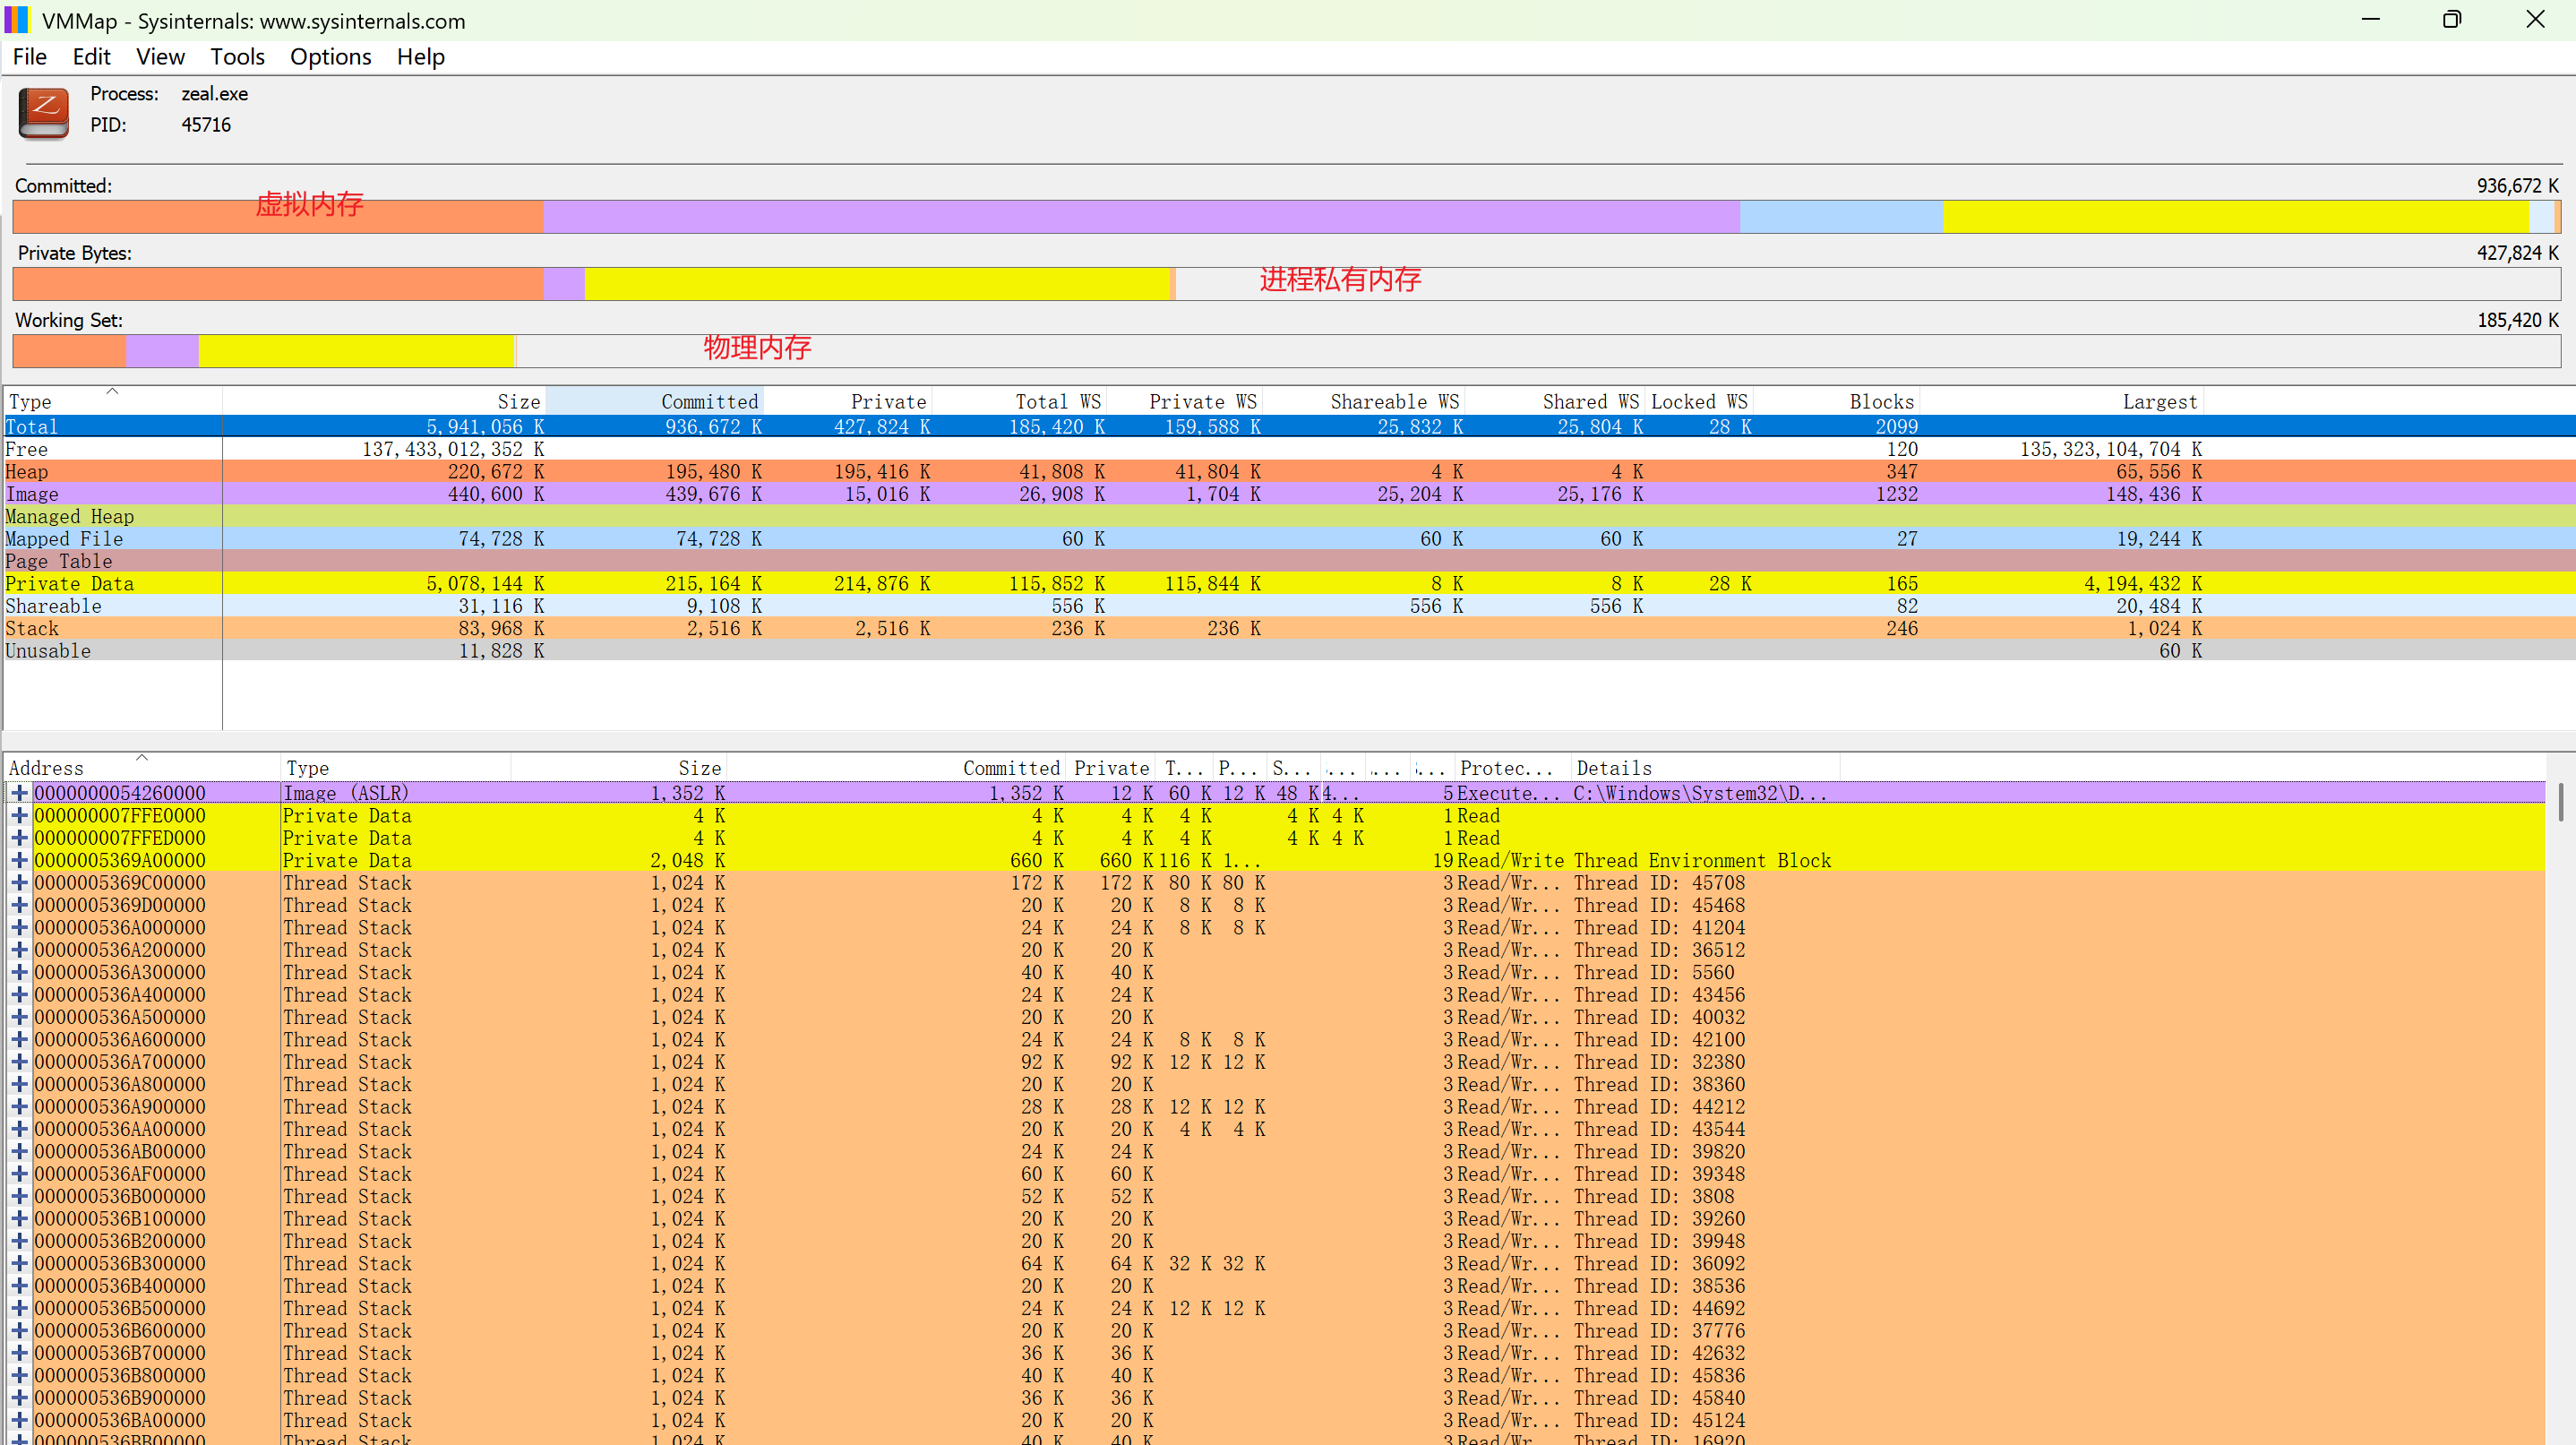Click the purple Image segment in Committed bar
The height and width of the screenshot is (1445, 2576).
tap(1140, 217)
